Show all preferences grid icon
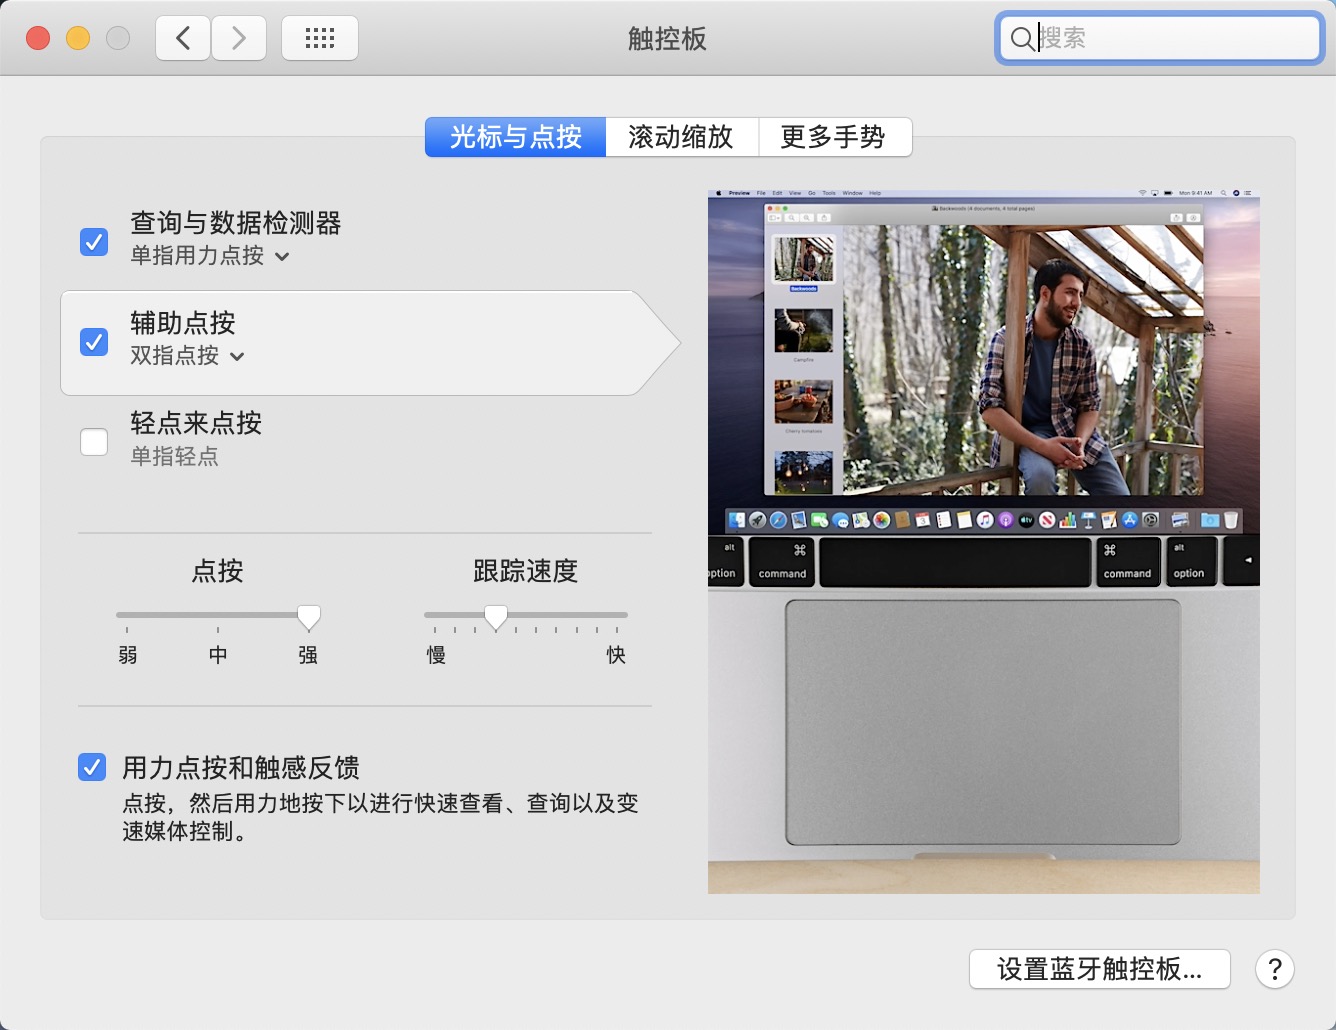The height and width of the screenshot is (1030, 1336). pos(320,39)
